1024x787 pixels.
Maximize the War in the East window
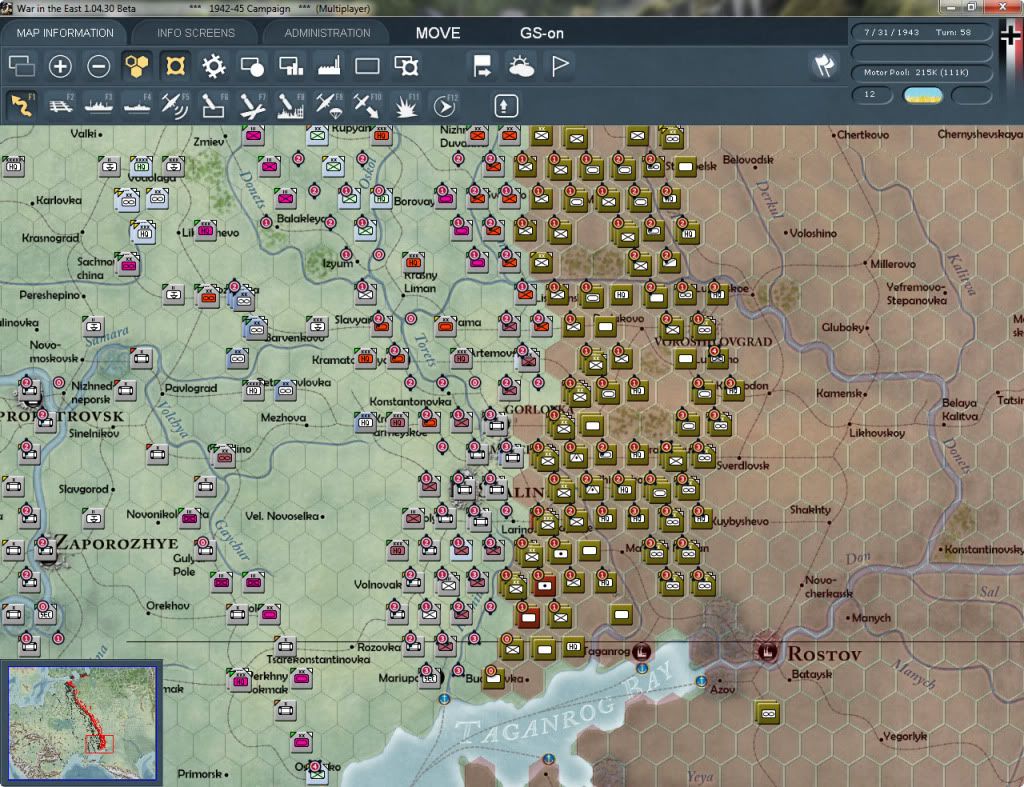tap(972, 7)
